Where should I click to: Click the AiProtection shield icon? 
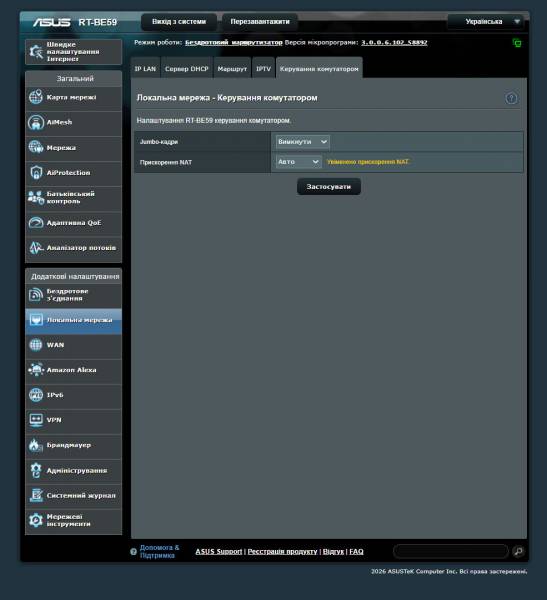pos(36,173)
